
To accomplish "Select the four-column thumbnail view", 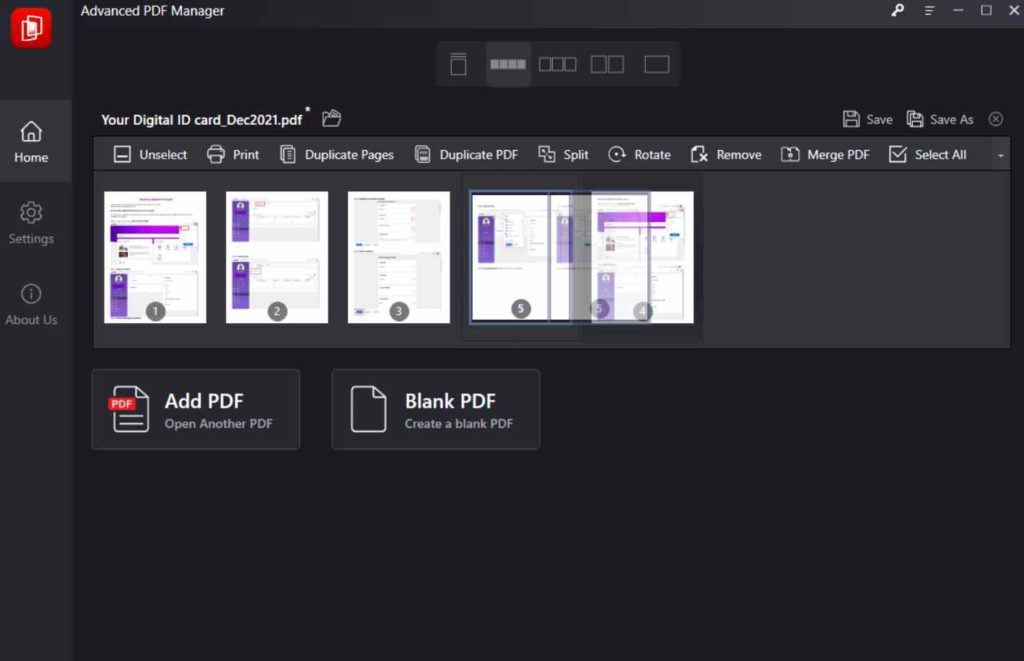I will click(508, 64).
